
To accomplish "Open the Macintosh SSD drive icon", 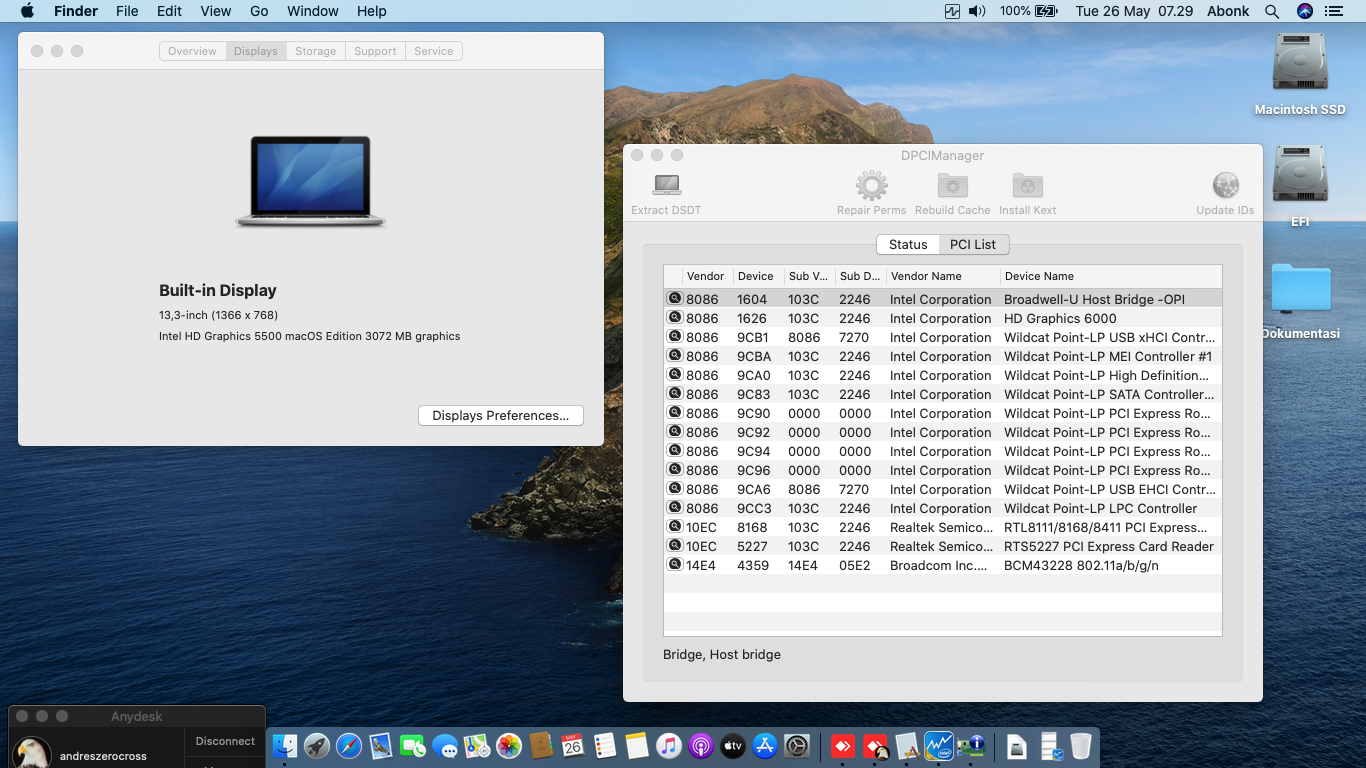I will [1299, 66].
